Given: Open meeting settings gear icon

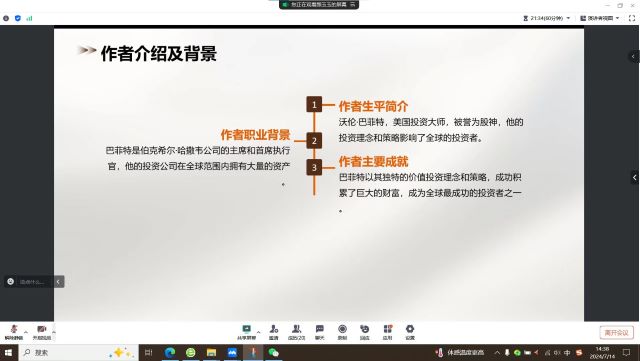Looking at the screenshot, I should point(410,332).
